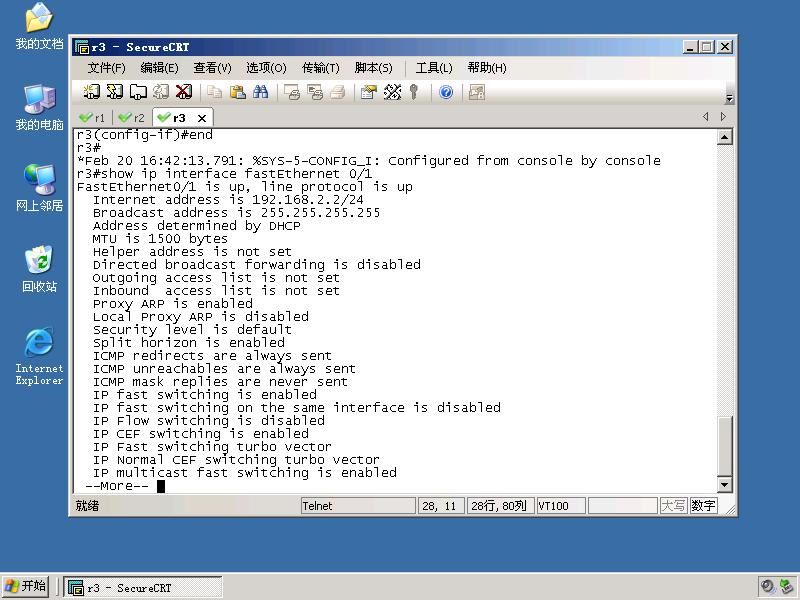This screenshot has height=600, width=800.
Task: Click the Public Key Assistant key icon
Action: tap(414, 92)
